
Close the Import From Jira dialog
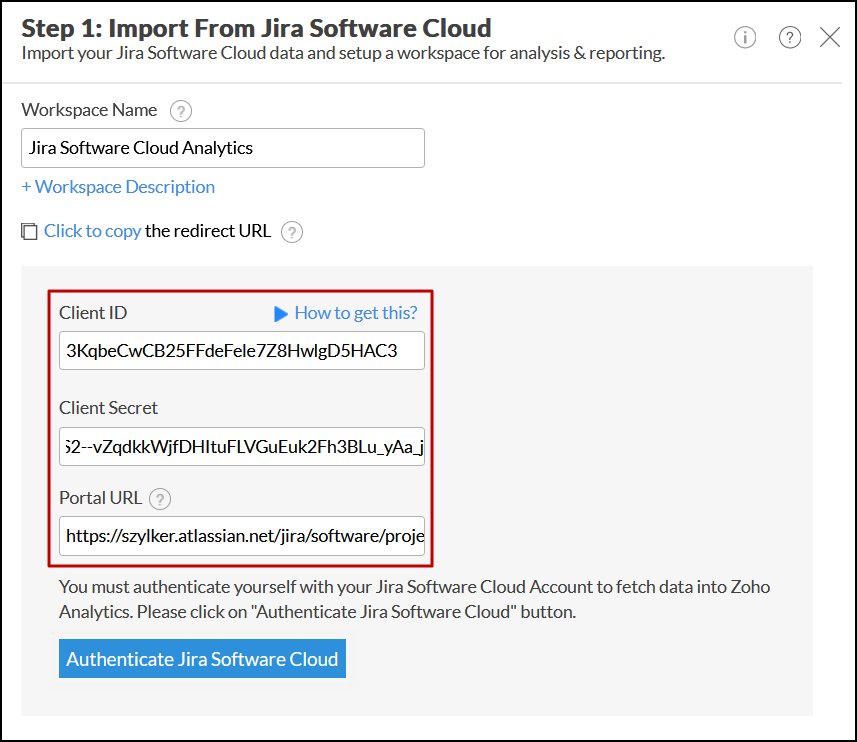tap(830, 38)
